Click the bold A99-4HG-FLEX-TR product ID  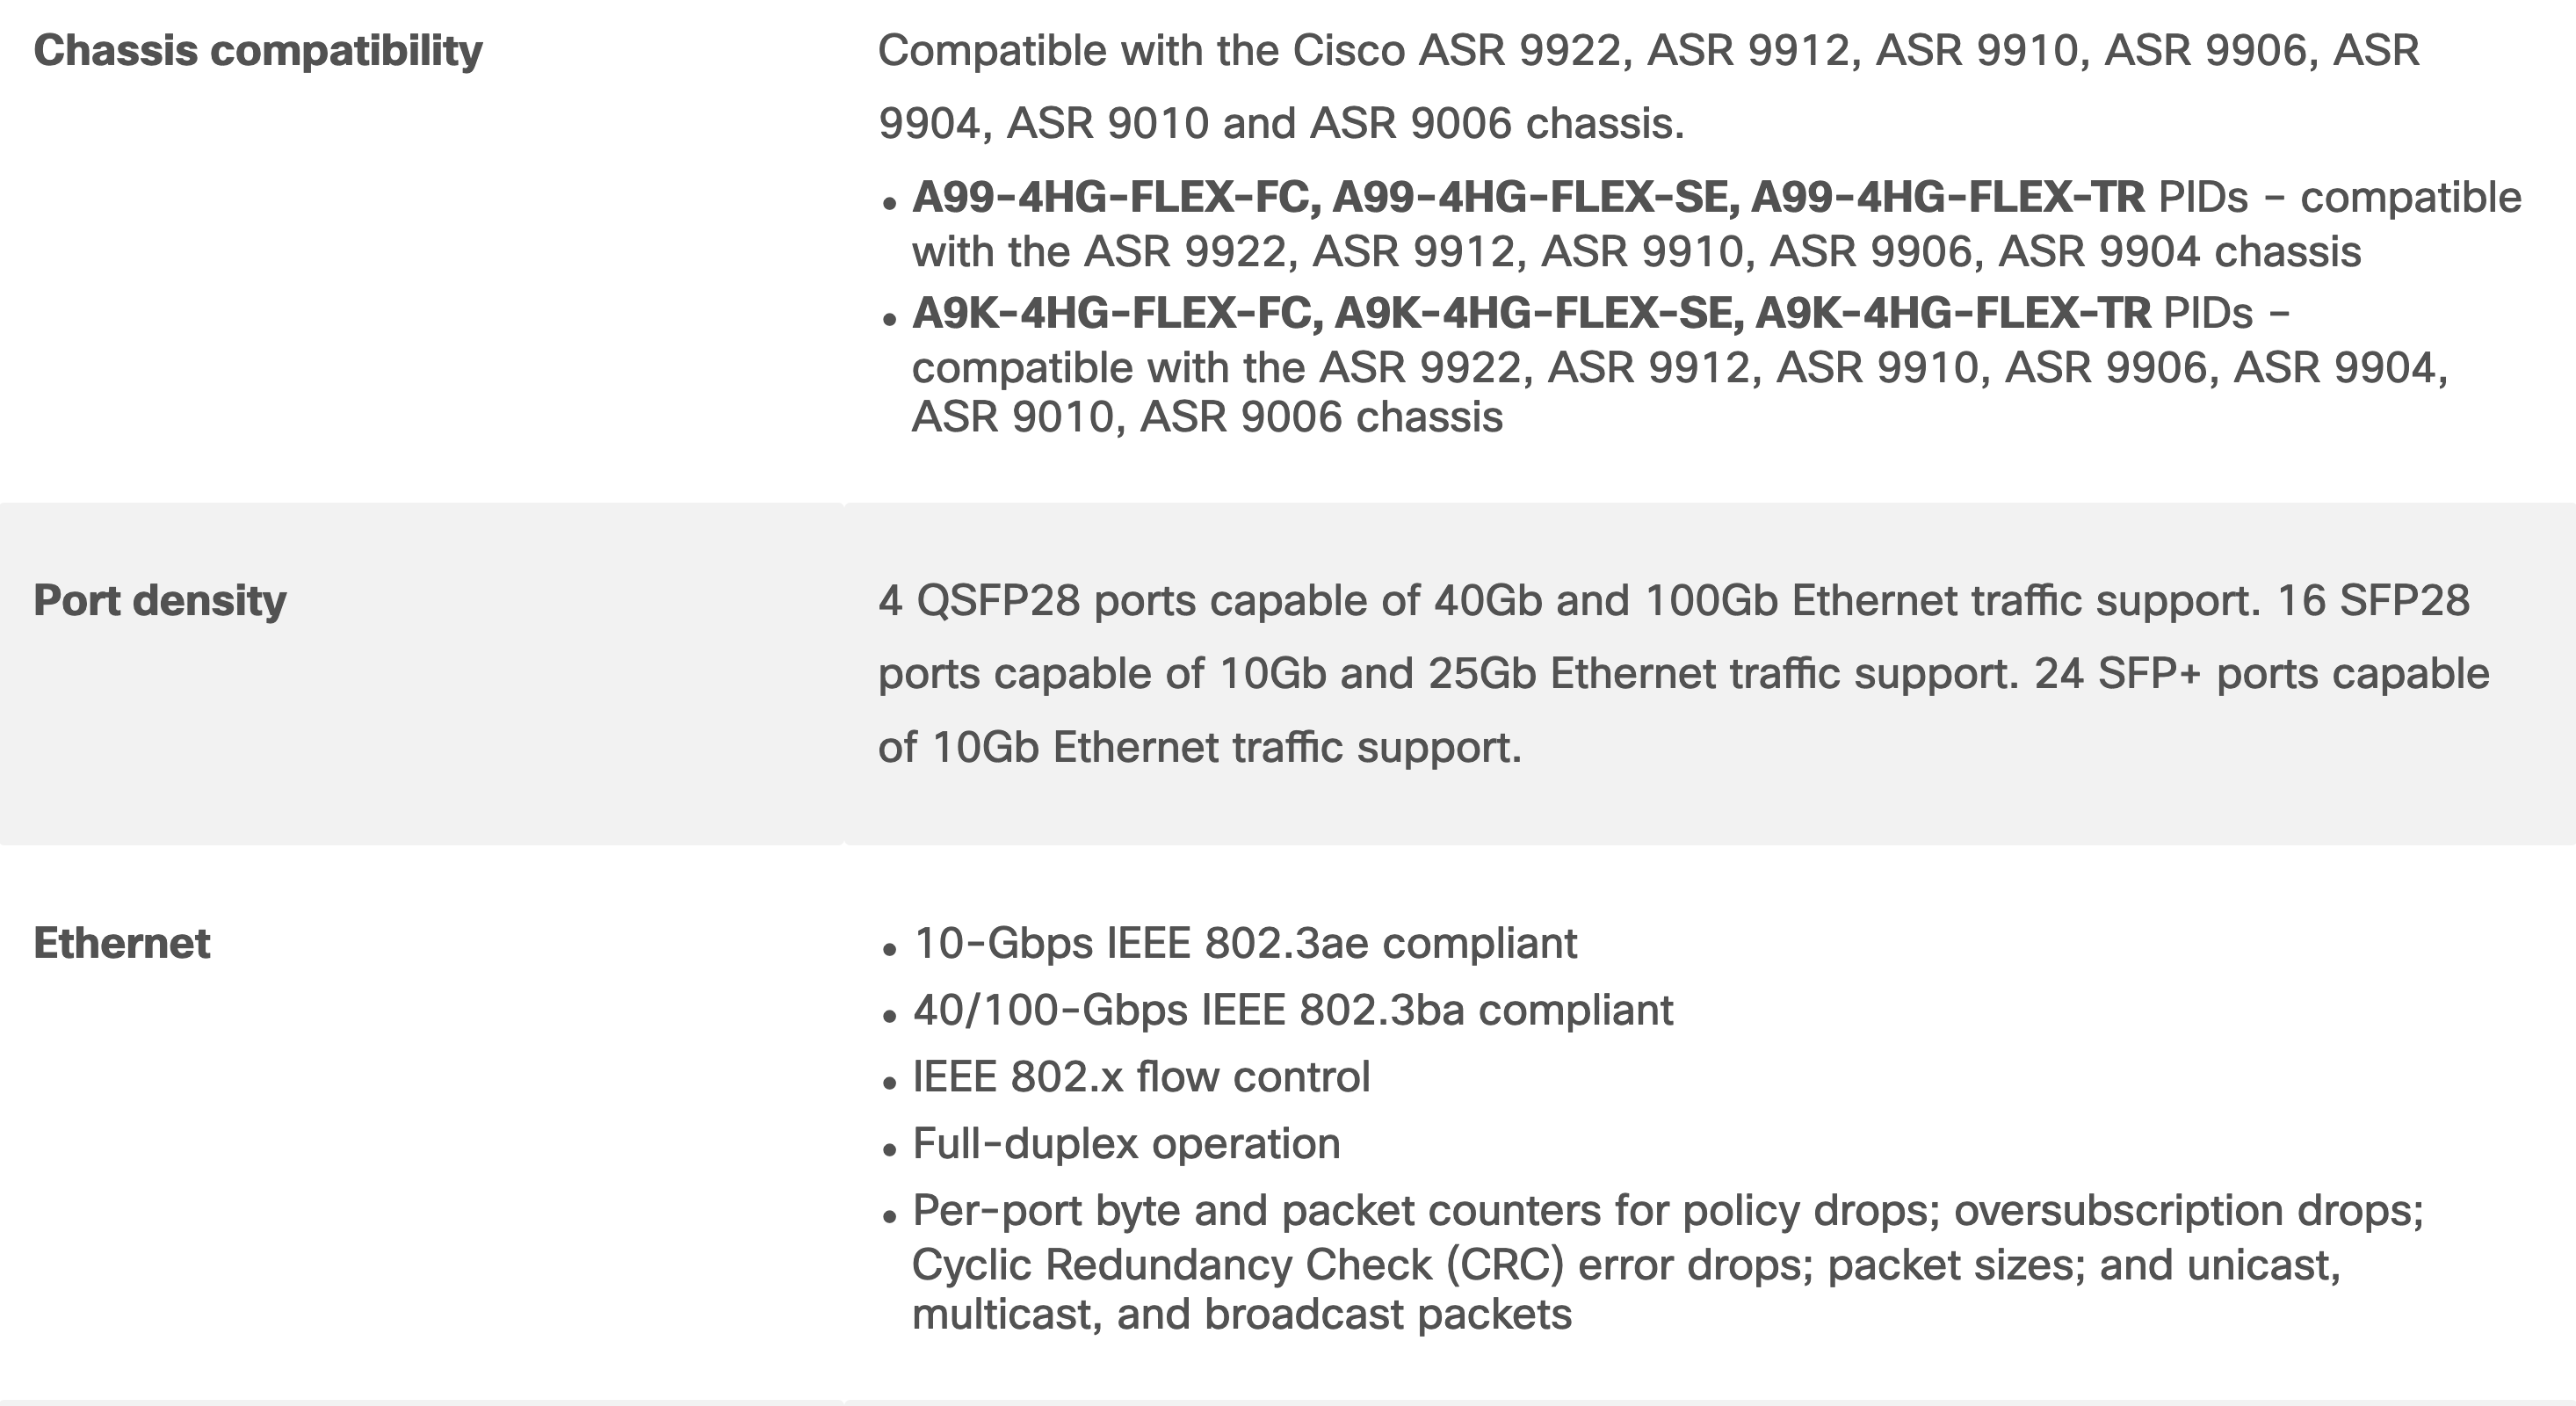pos(1947,198)
